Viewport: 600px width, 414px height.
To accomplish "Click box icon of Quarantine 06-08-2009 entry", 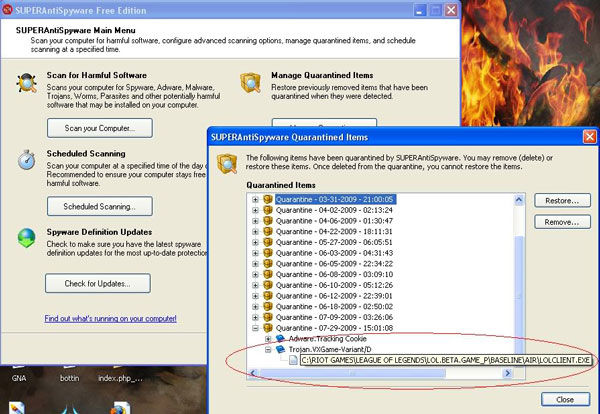I will [x=268, y=274].
